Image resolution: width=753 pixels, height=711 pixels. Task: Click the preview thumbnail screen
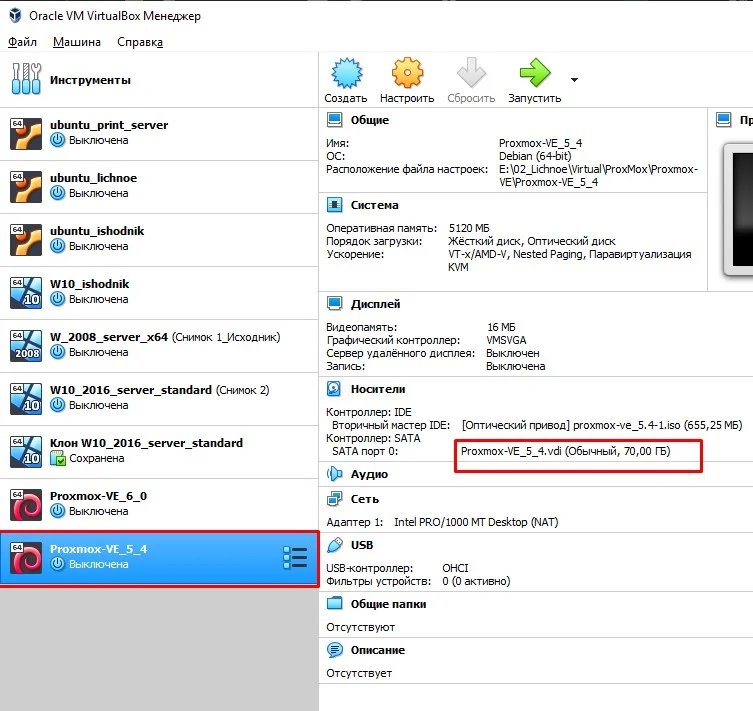coord(742,209)
